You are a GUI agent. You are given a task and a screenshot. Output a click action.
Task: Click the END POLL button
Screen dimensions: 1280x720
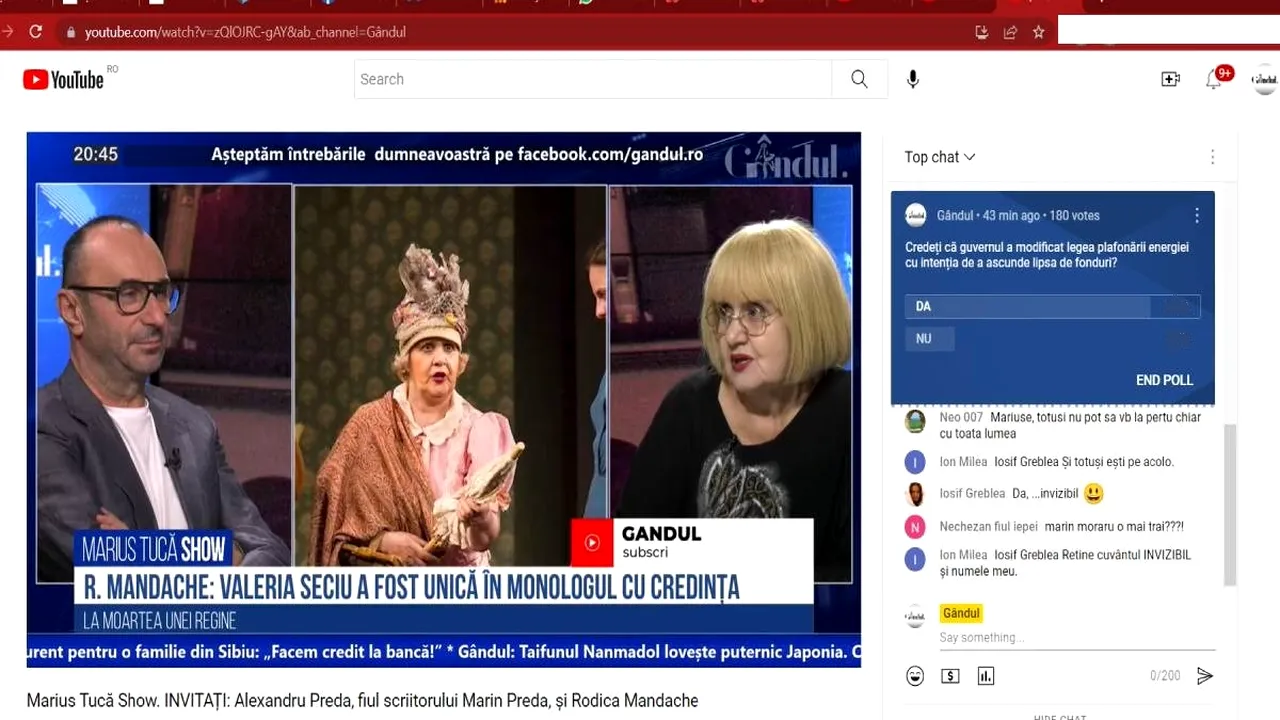[1163, 380]
